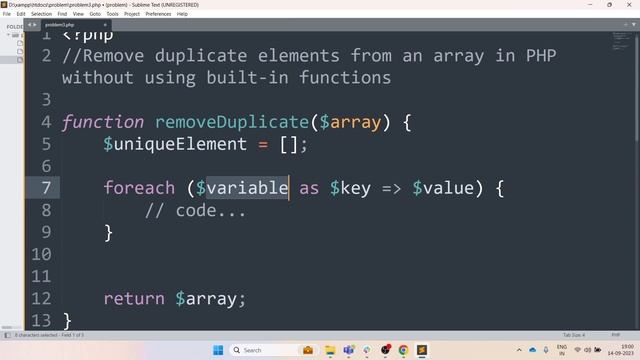This screenshot has height=360, width=640.
Task: Open the clock and date in the taskbar
Action: (620, 350)
